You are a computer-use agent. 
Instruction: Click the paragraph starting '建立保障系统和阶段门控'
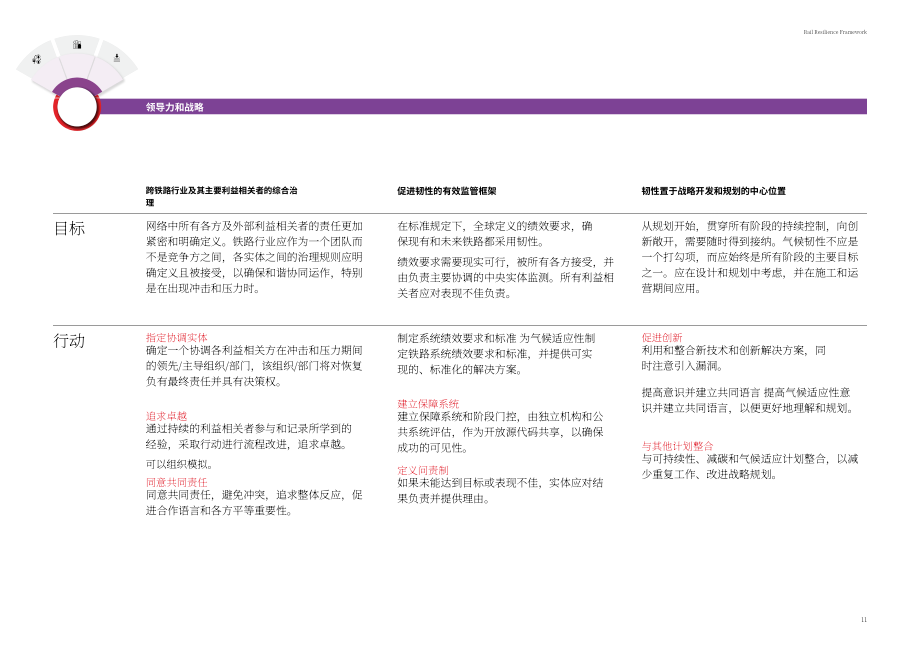[x=500, y=432]
